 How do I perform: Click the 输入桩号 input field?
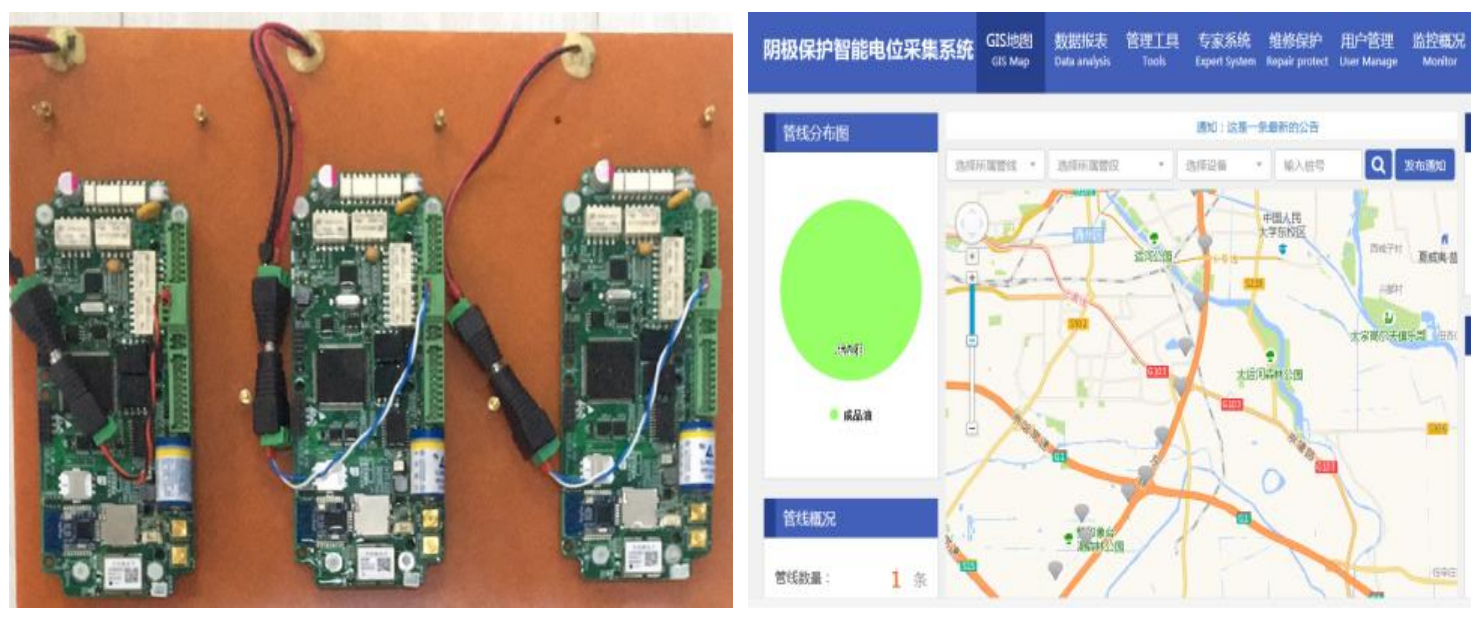(1318, 166)
